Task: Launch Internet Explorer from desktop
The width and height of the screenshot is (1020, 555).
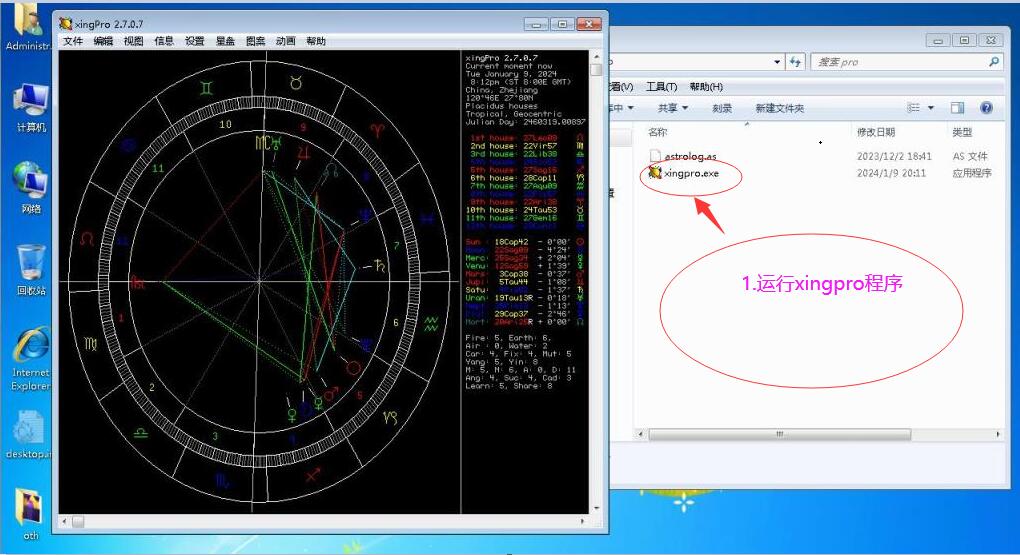Action: click(31, 359)
